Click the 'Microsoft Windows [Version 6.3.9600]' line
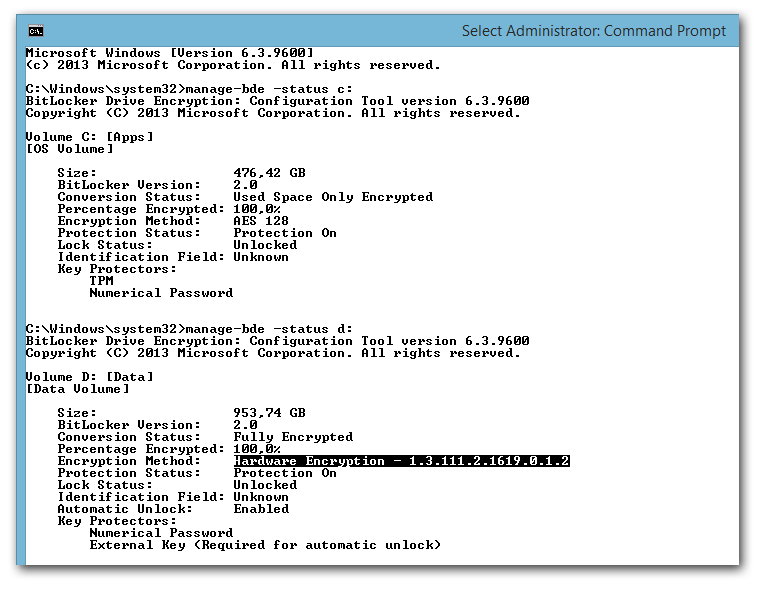The width and height of the screenshot is (760, 590). [169, 52]
